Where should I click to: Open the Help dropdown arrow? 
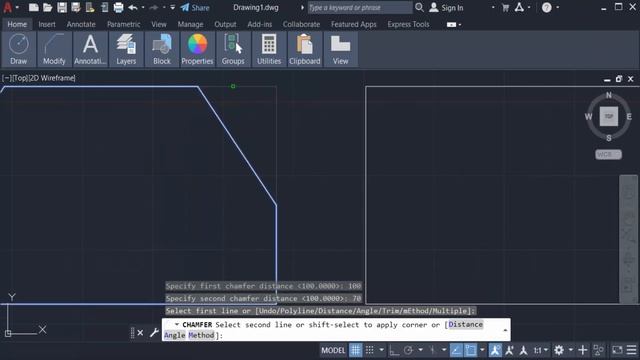[558, 7]
